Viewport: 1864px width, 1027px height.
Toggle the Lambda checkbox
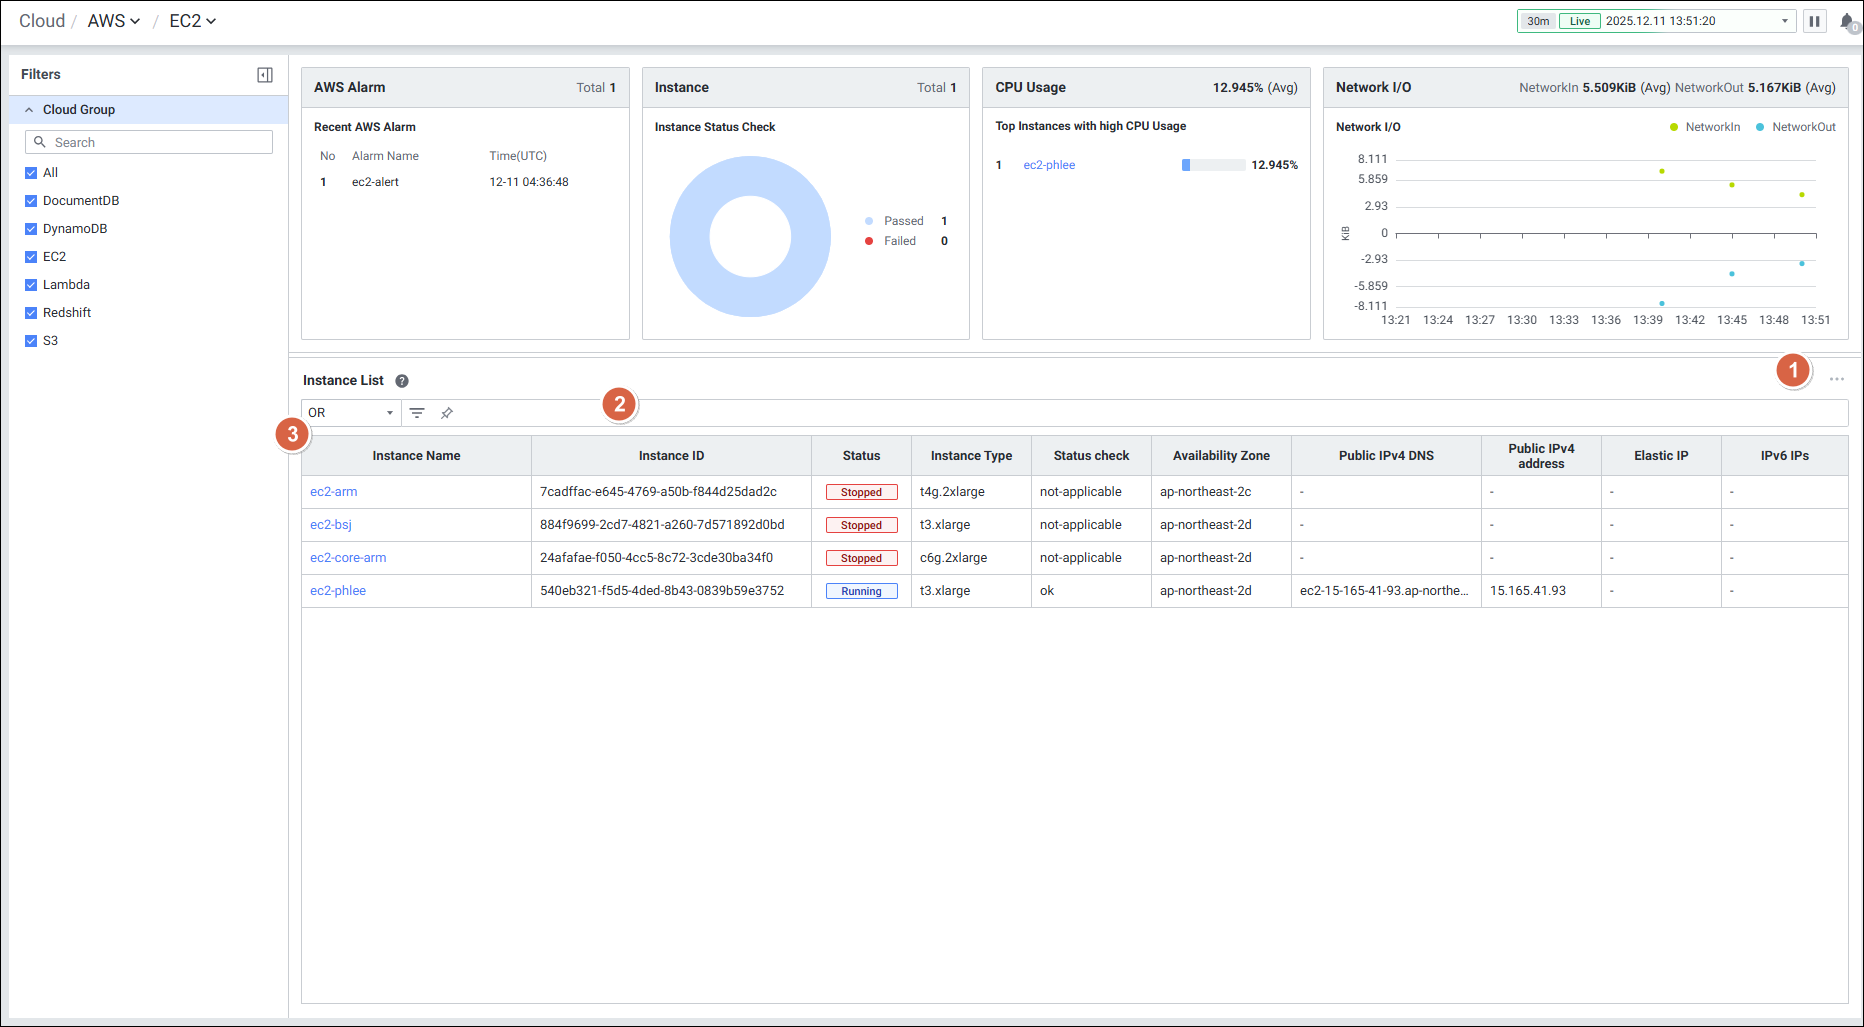(31, 285)
